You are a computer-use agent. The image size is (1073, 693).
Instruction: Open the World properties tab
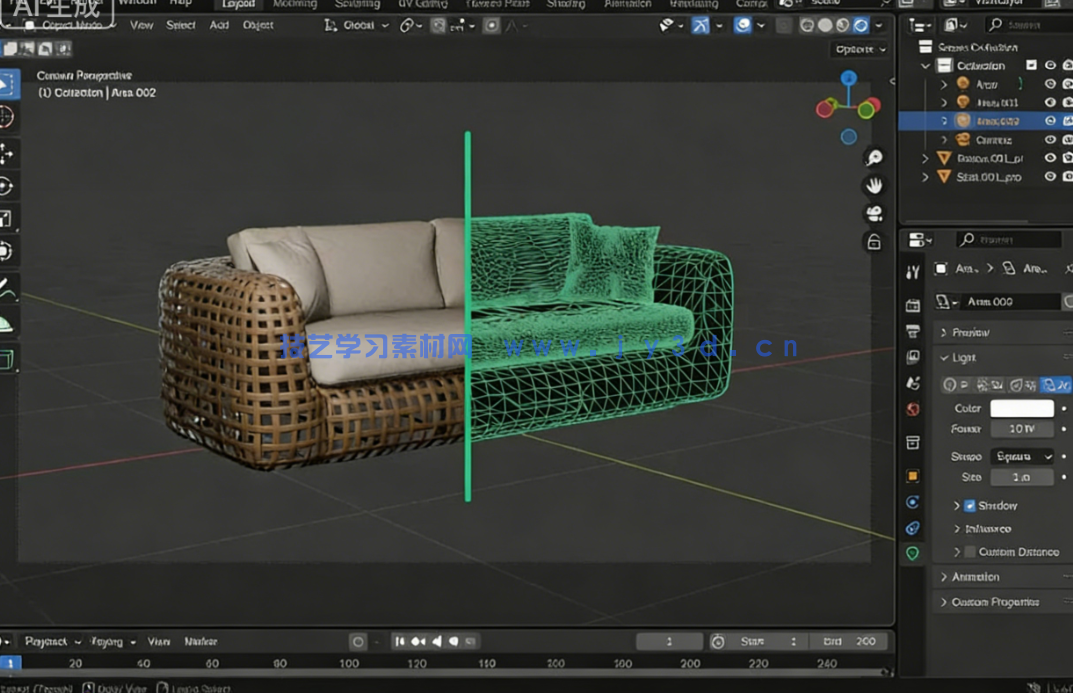click(x=911, y=410)
